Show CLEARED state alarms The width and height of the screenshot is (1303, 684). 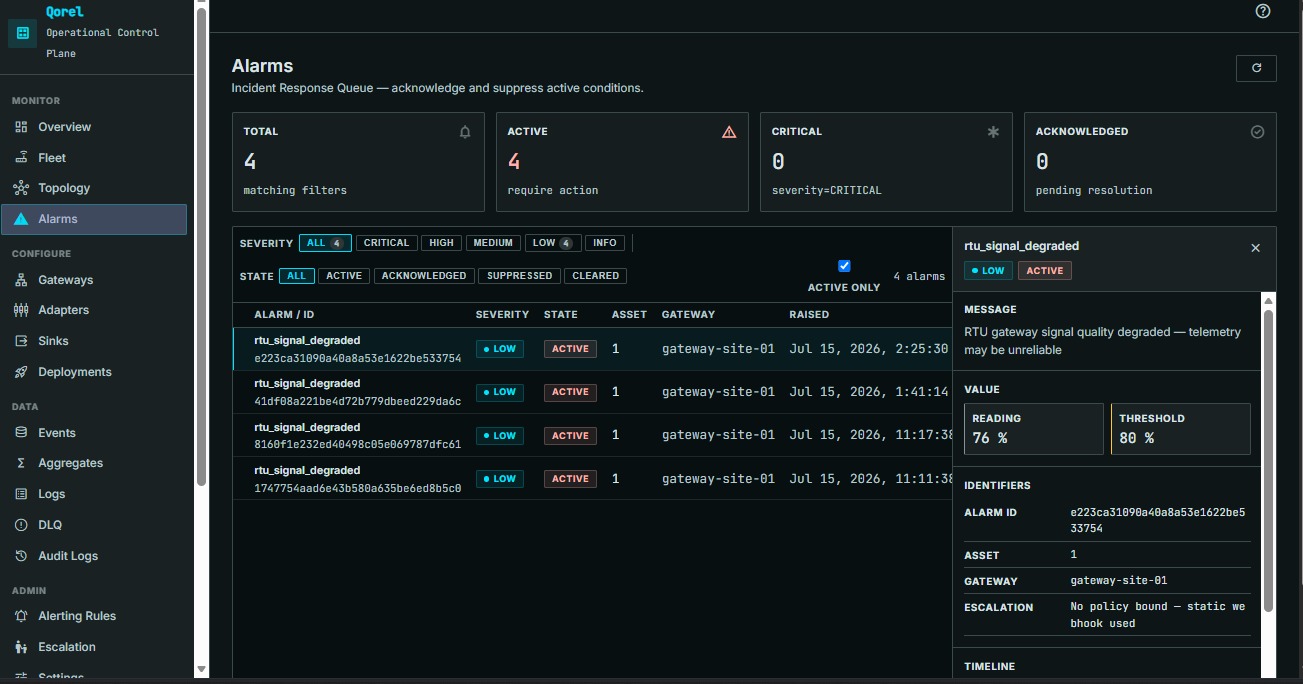[x=596, y=276]
